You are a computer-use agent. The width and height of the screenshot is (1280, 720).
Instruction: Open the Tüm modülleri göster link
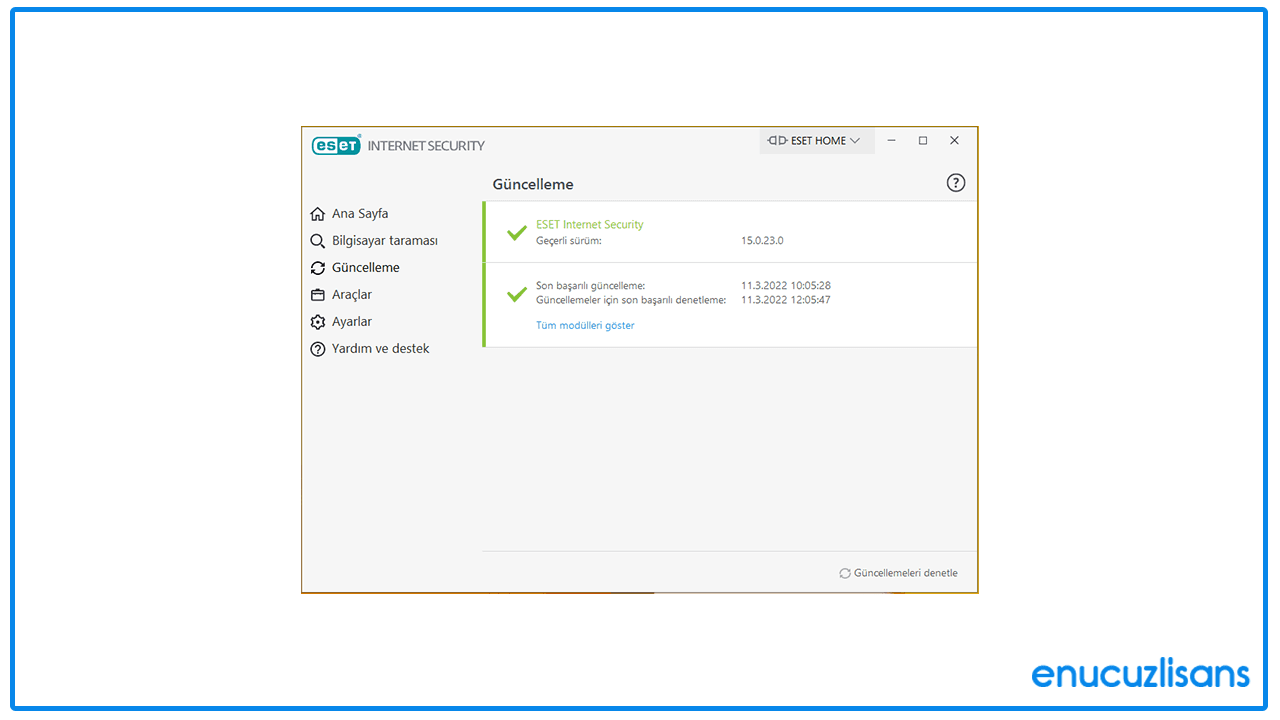pos(585,325)
